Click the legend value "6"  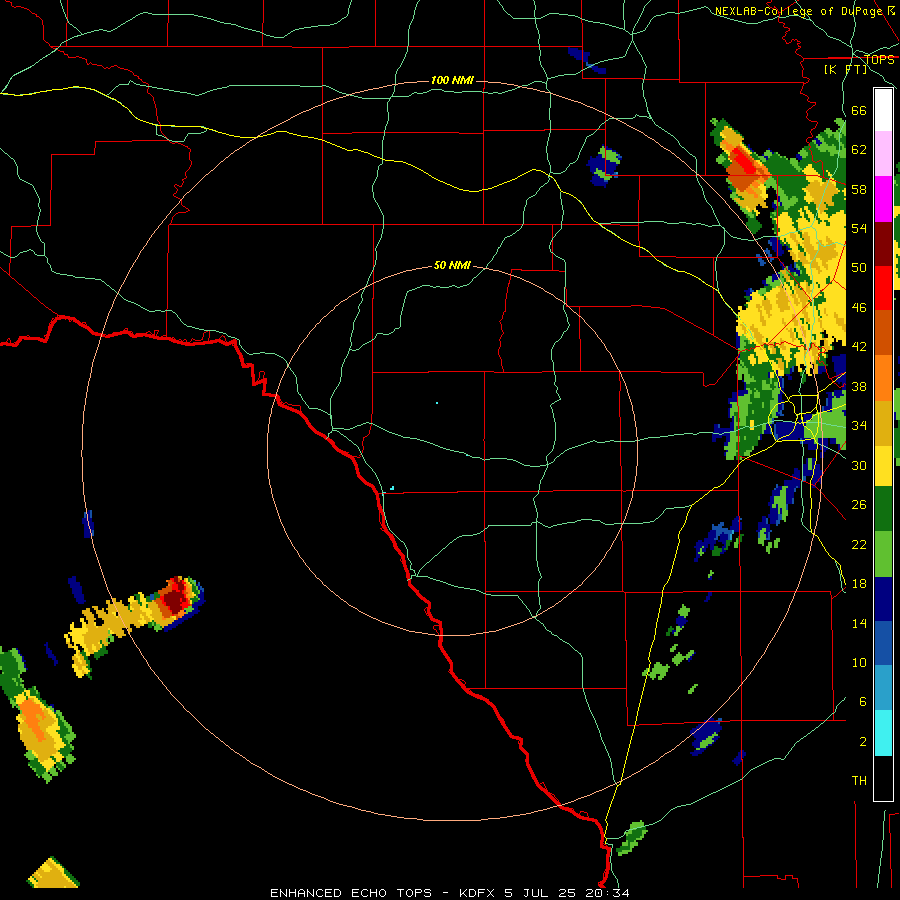pyautogui.click(x=862, y=702)
